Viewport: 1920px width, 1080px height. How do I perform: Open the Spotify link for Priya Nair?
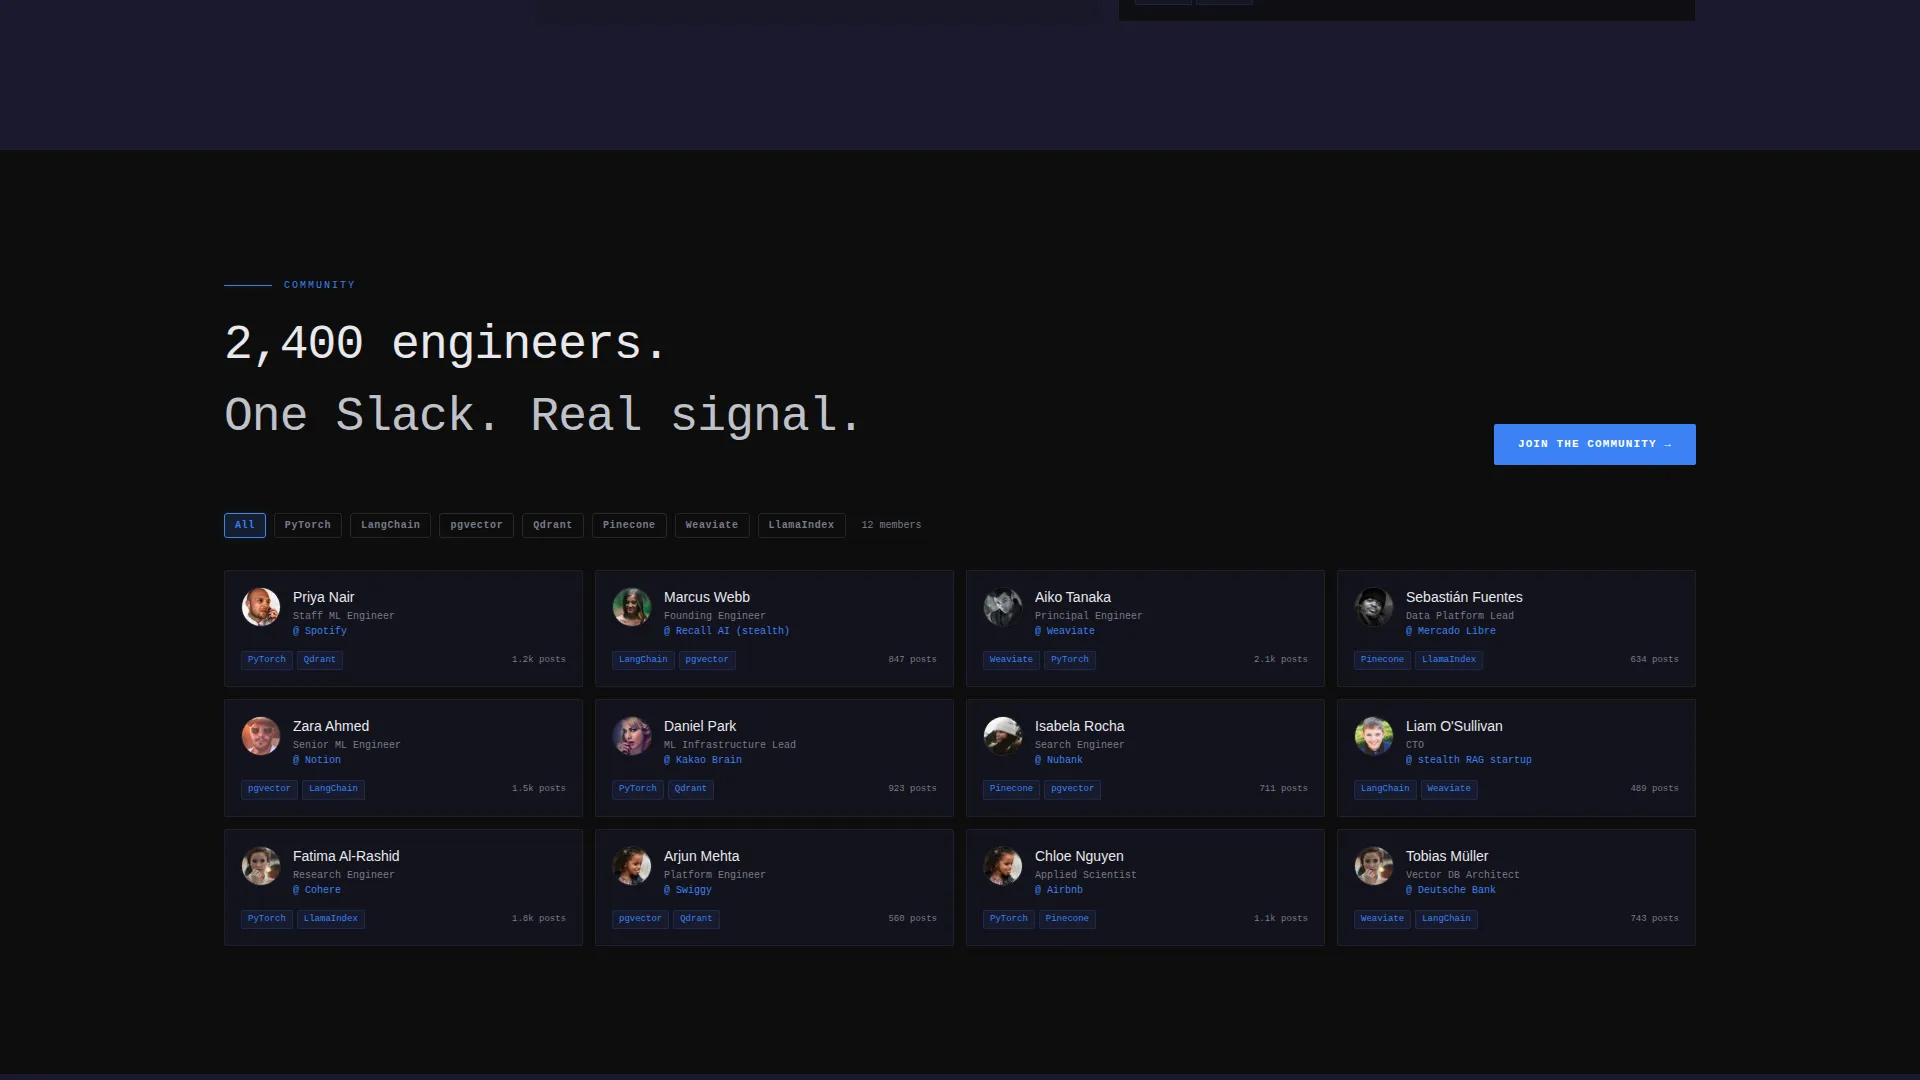click(320, 631)
